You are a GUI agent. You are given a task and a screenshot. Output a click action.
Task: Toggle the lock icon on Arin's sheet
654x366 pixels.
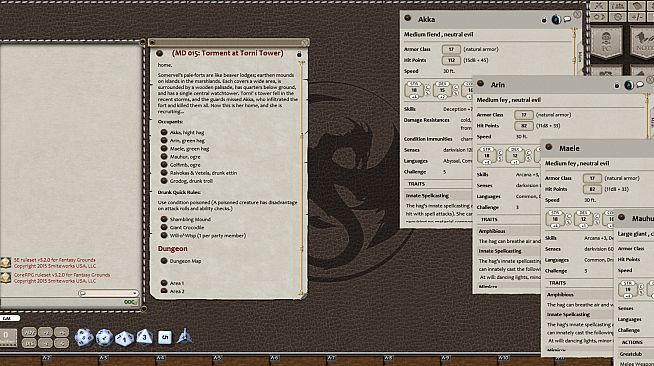click(617, 85)
